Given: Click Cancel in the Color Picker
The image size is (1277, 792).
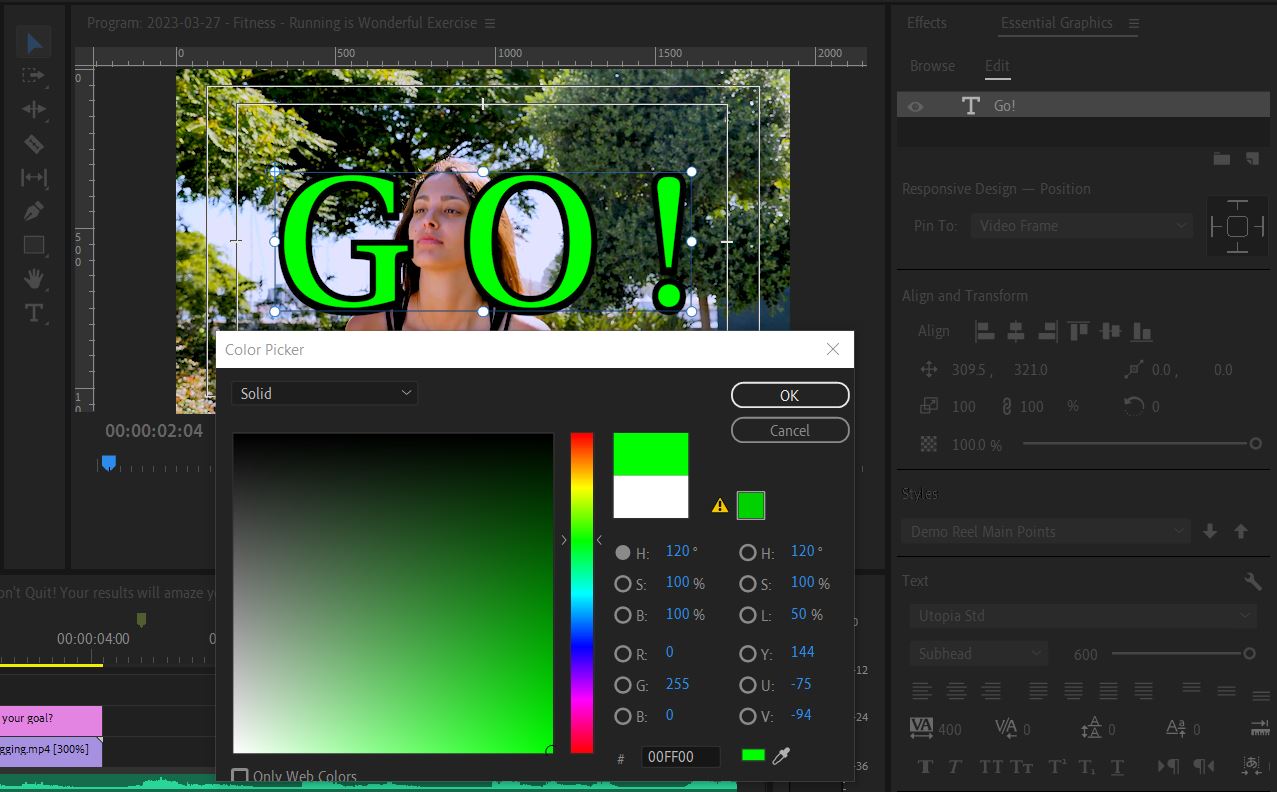Looking at the screenshot, I should (x=790, y=430).
